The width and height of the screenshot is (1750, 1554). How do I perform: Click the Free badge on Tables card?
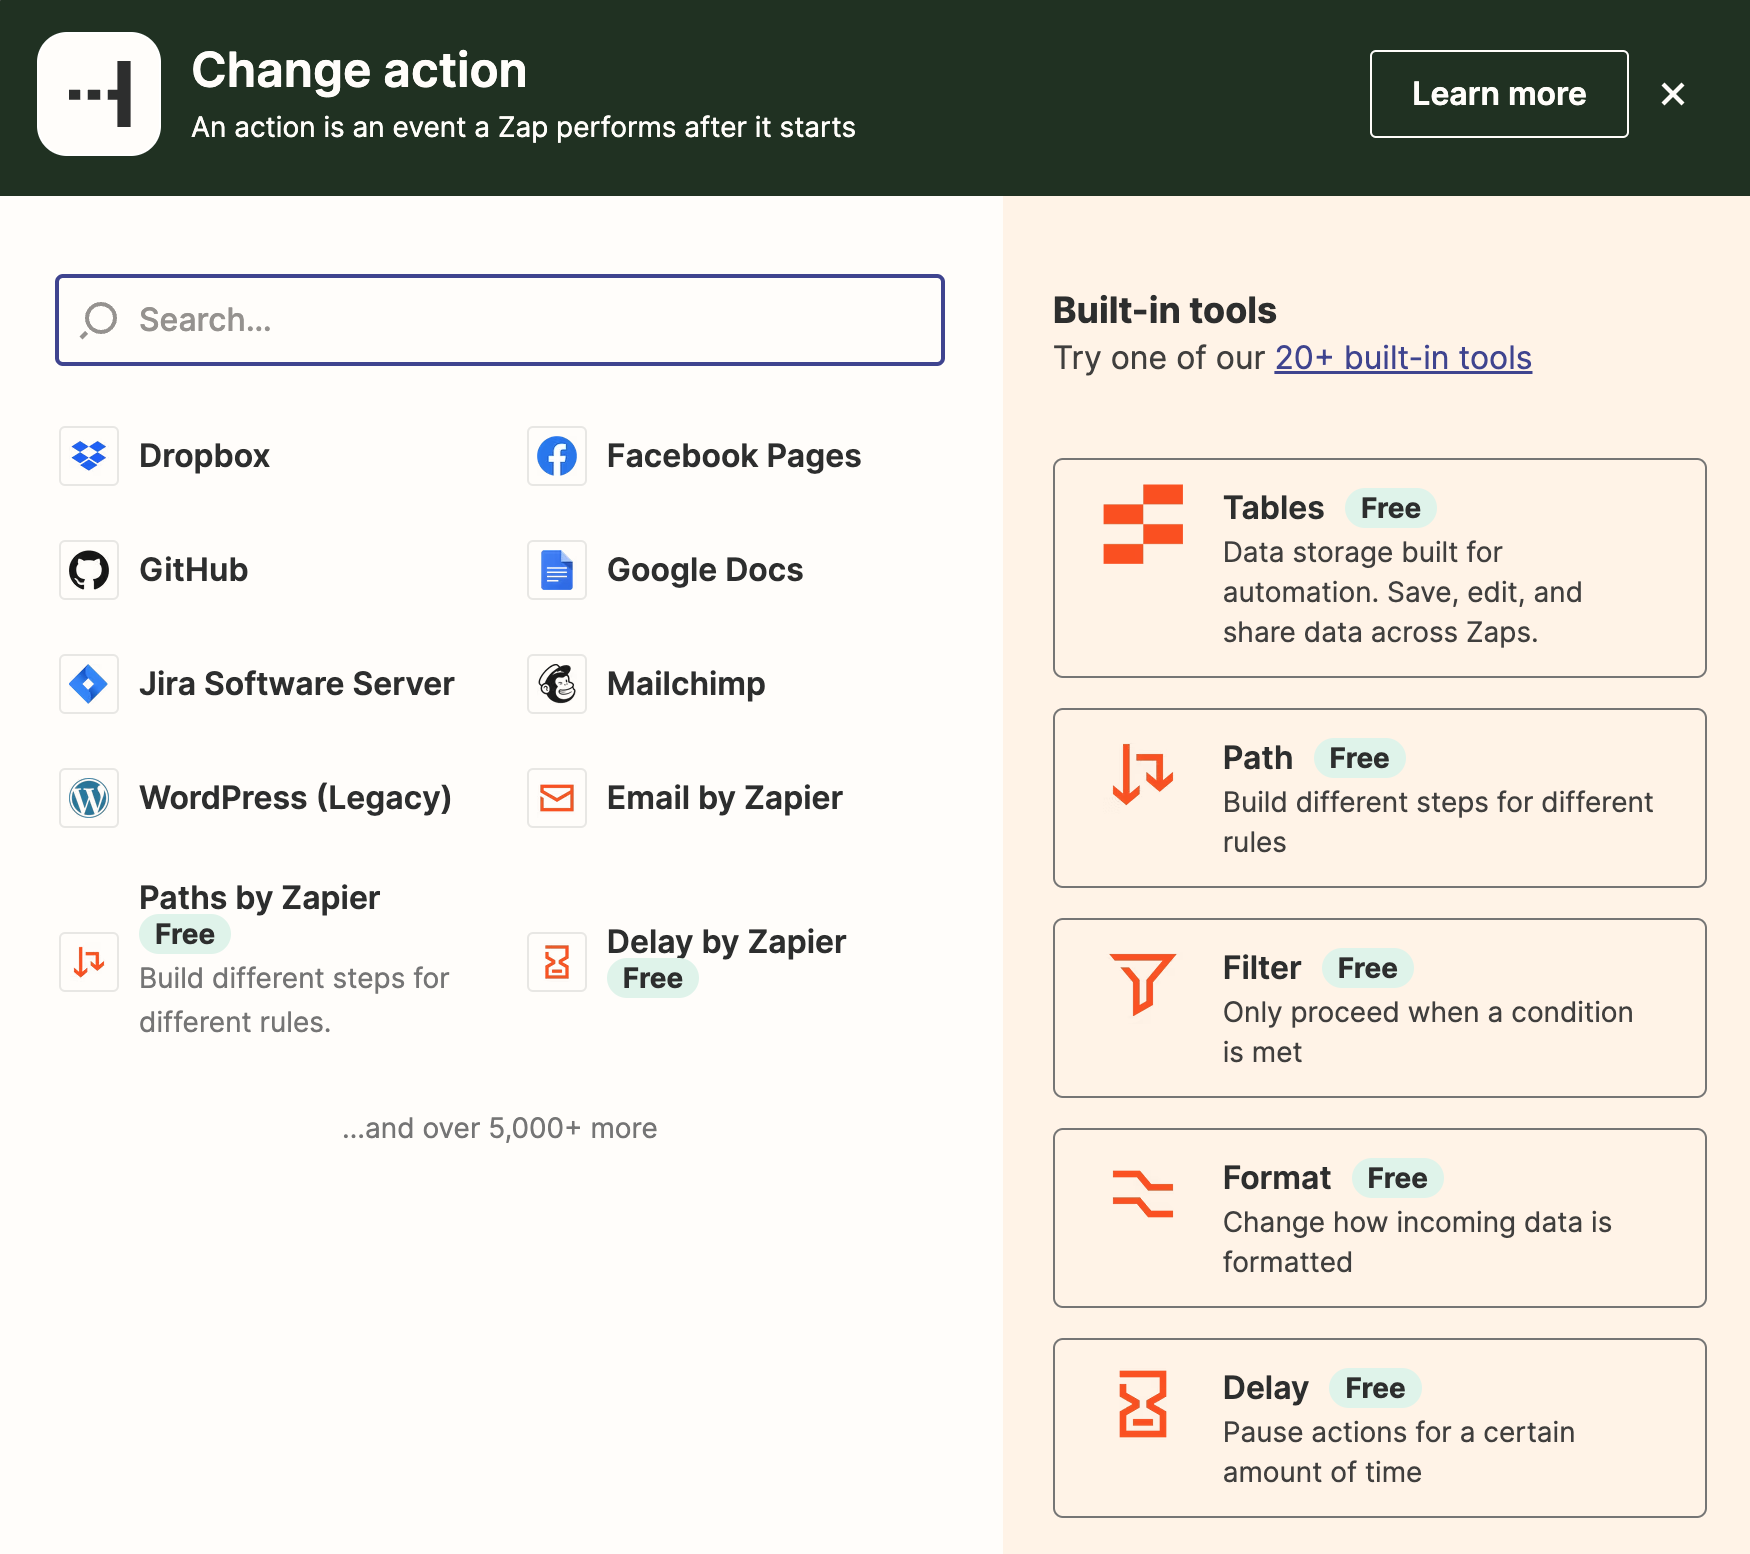(x=1391, y=508)
